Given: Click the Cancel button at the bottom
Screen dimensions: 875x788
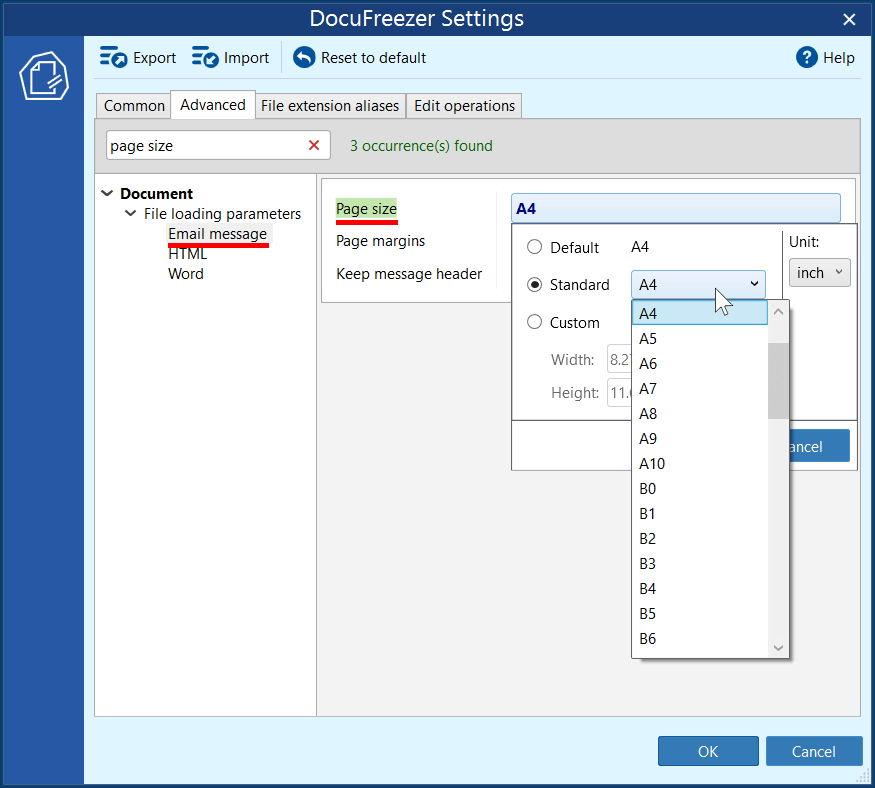Looking at the screenshot, I should click(813, 751).
